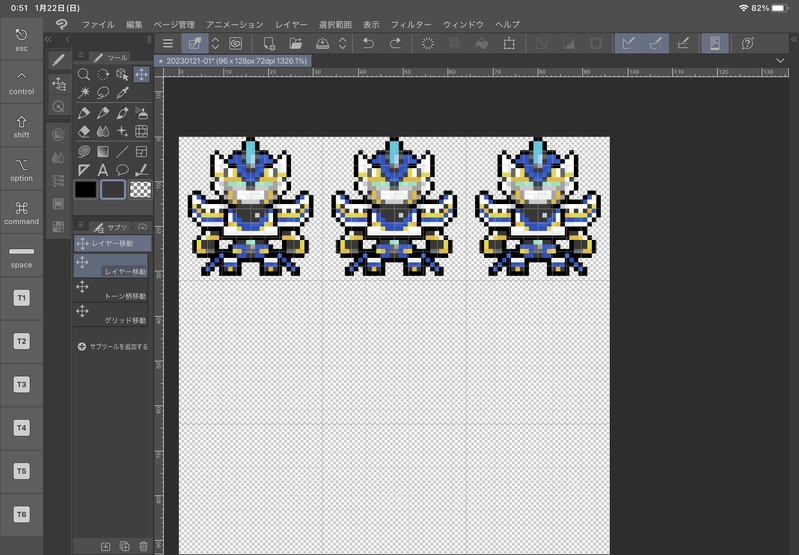Open the サブツール palette menu icon
This screenshot has height=555, width=799.
pos(81,225)
